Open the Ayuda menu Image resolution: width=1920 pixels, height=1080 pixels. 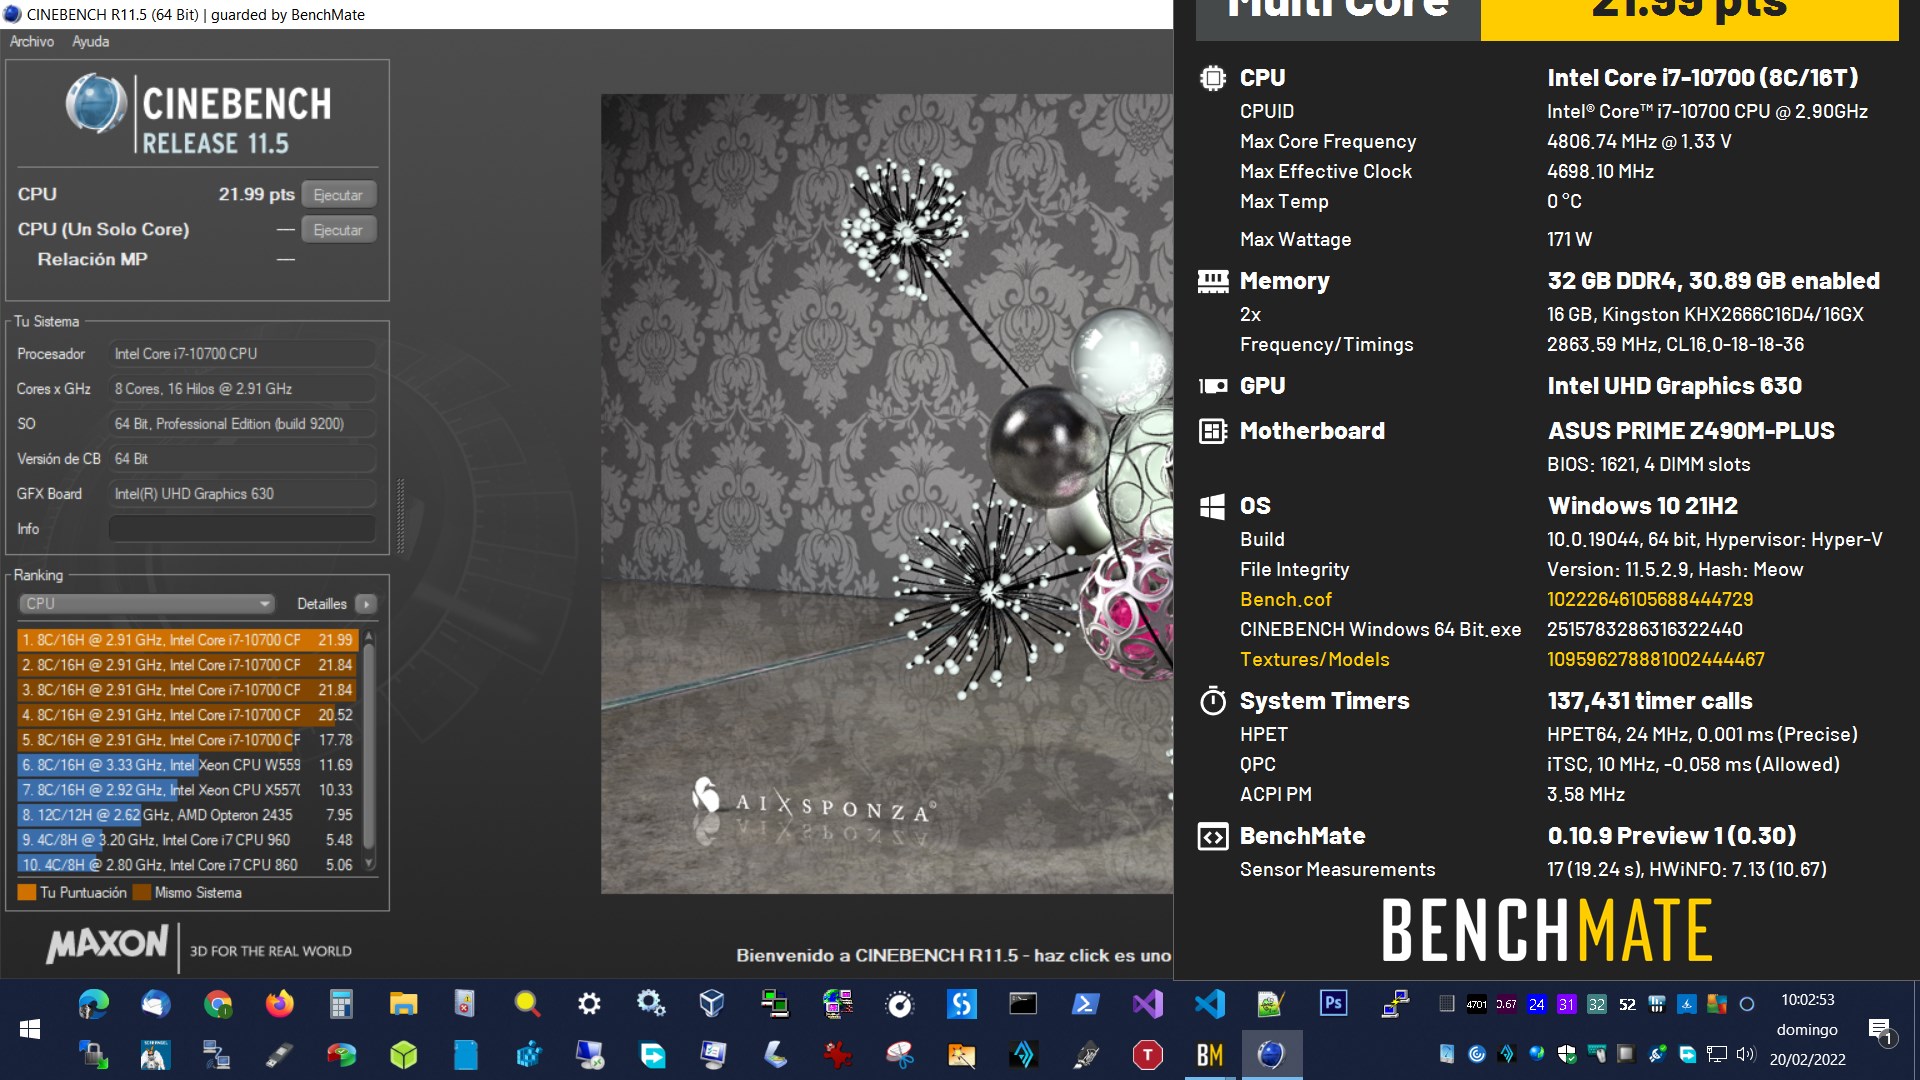pos(90,41)
